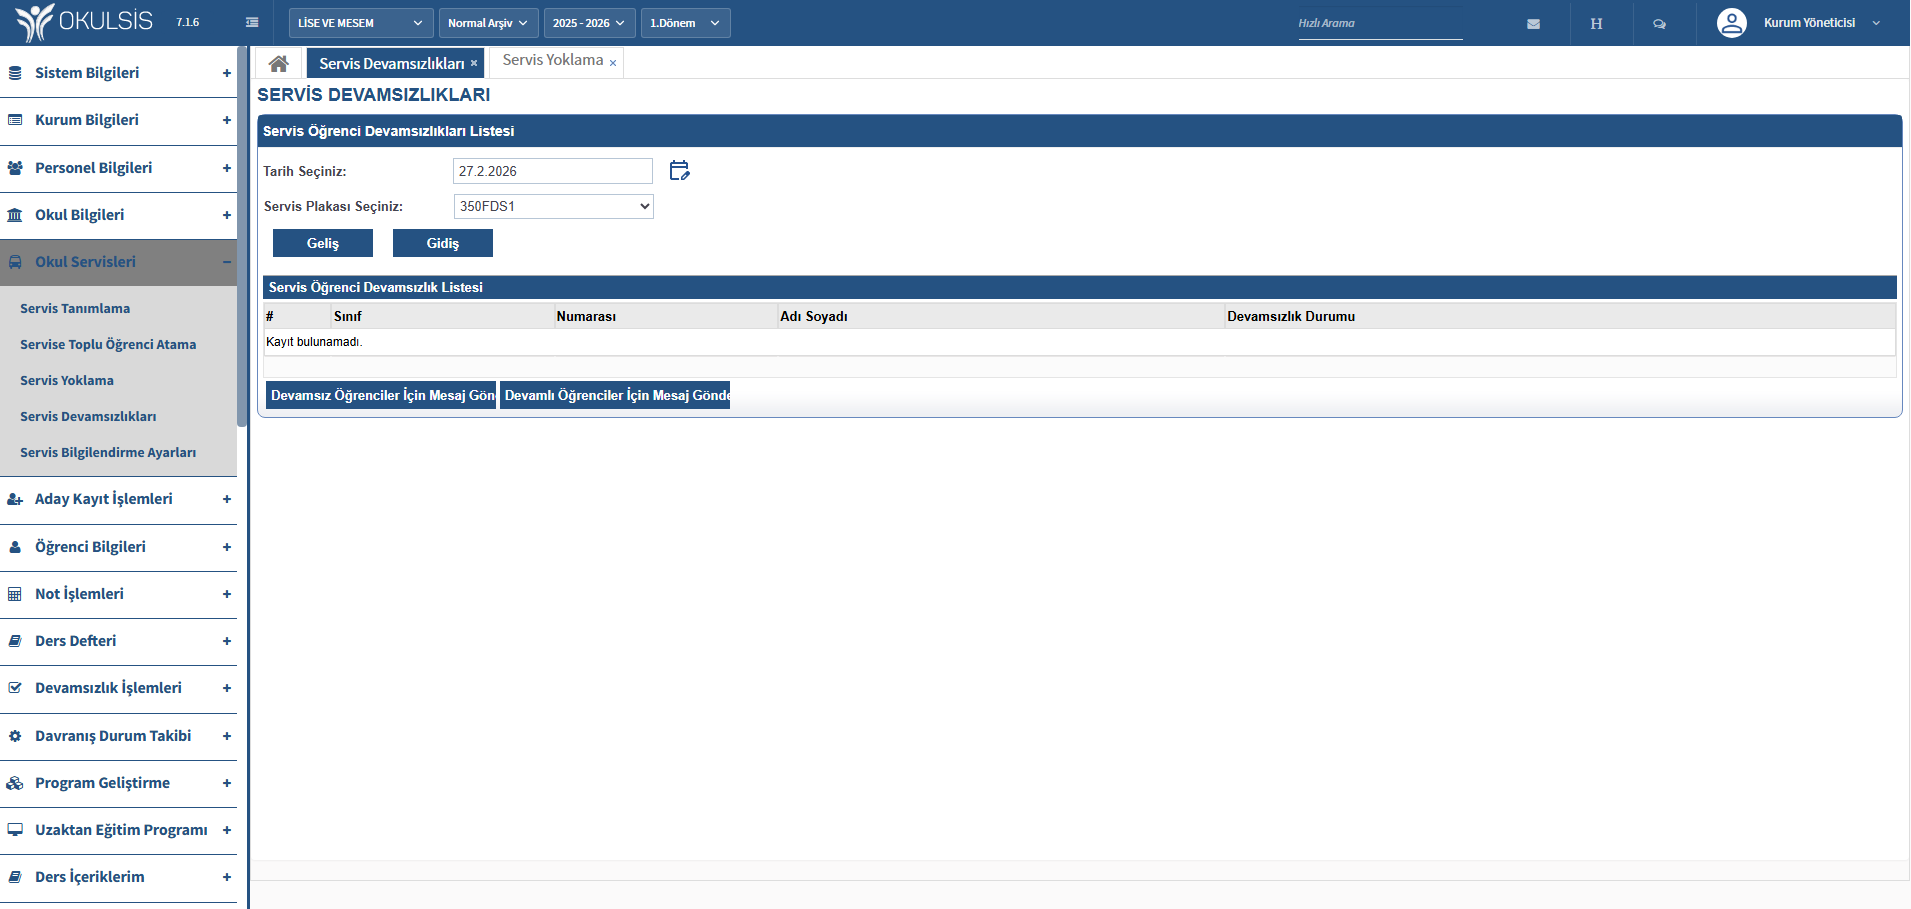Open the chat bubbles icon
The width and height of the screenshot is (1911, 909).
tap(1659, 24)
